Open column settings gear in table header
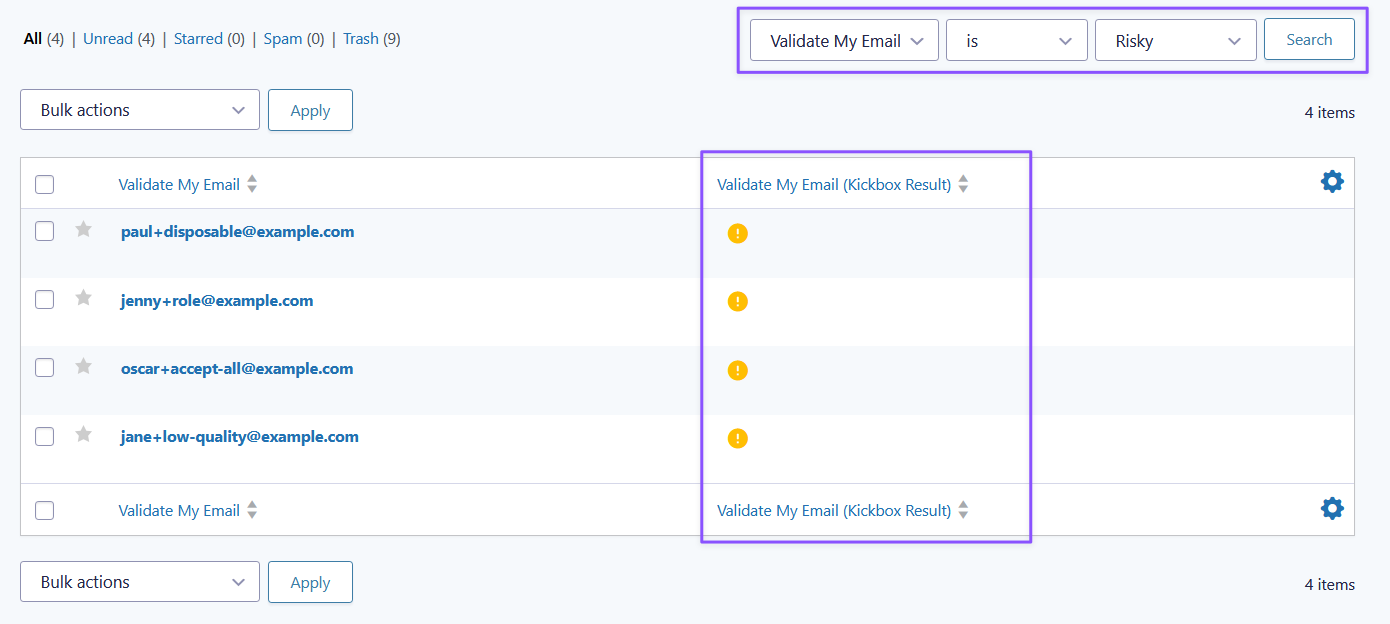1390x624 pixels. 1332,182
